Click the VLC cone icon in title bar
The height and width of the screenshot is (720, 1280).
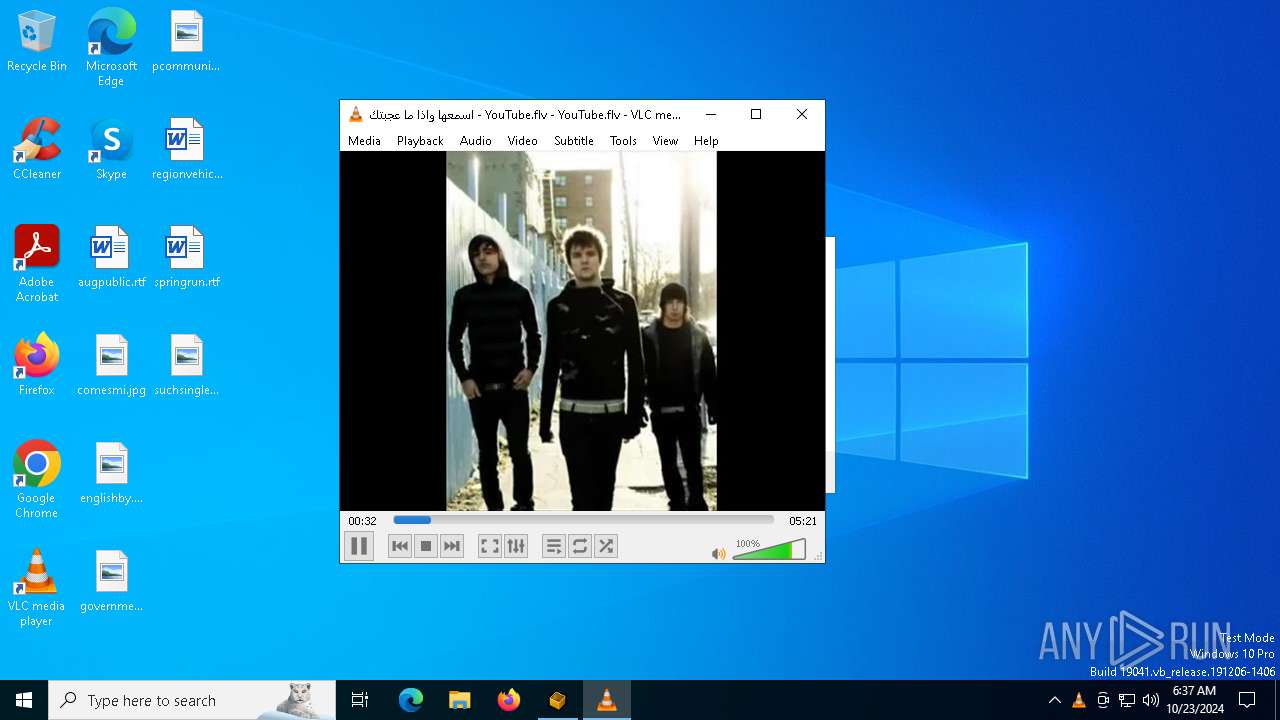tap(355, 114)
